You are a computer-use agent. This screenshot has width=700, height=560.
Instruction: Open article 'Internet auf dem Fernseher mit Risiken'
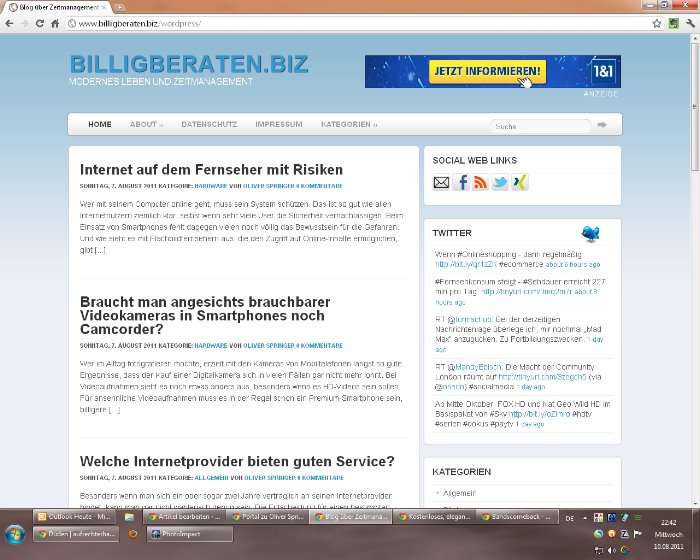(x=211, y=170)
